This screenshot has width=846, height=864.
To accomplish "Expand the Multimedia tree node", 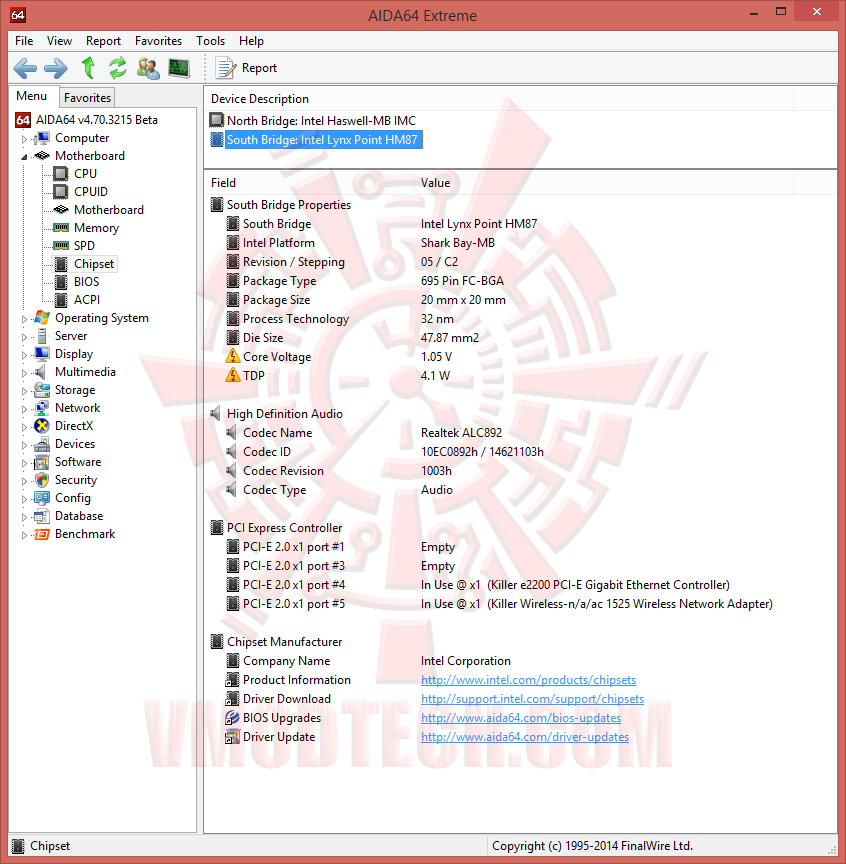I will (24, 373).
